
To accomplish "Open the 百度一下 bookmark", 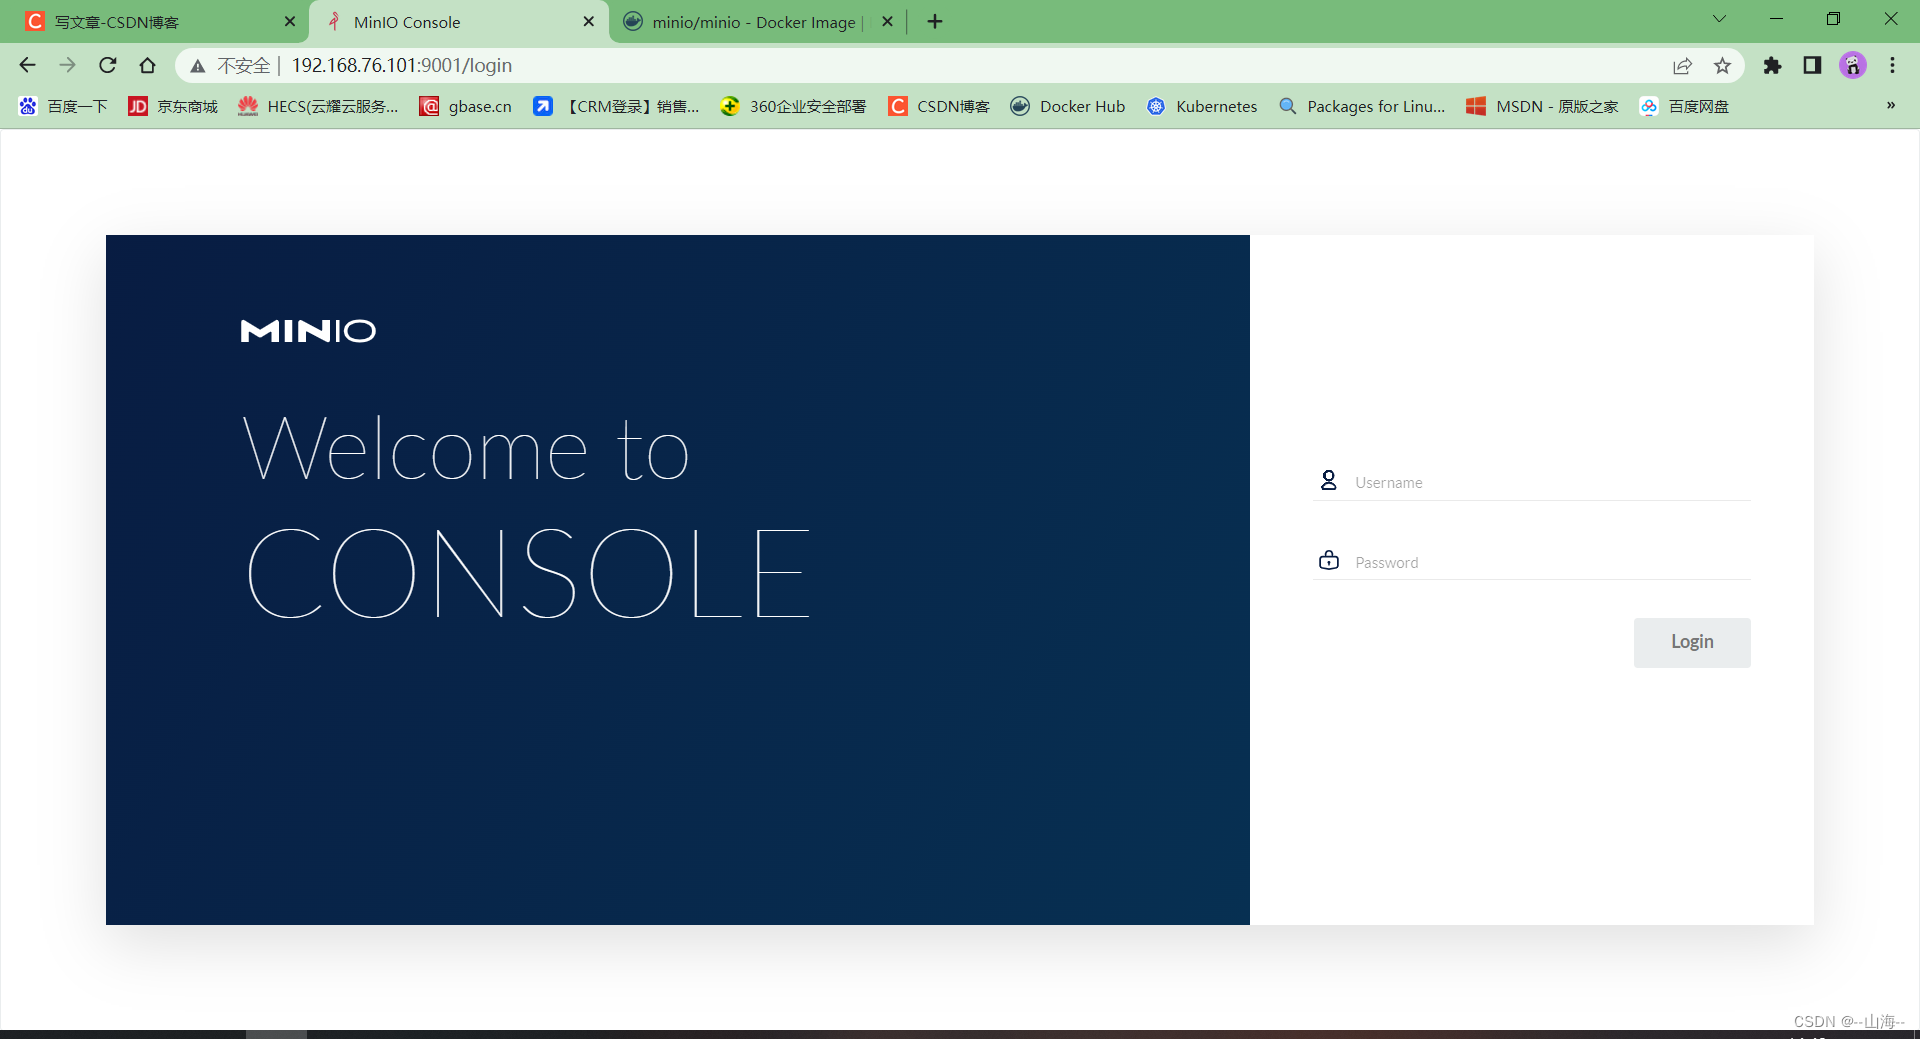I will click(x=63, y=106).
